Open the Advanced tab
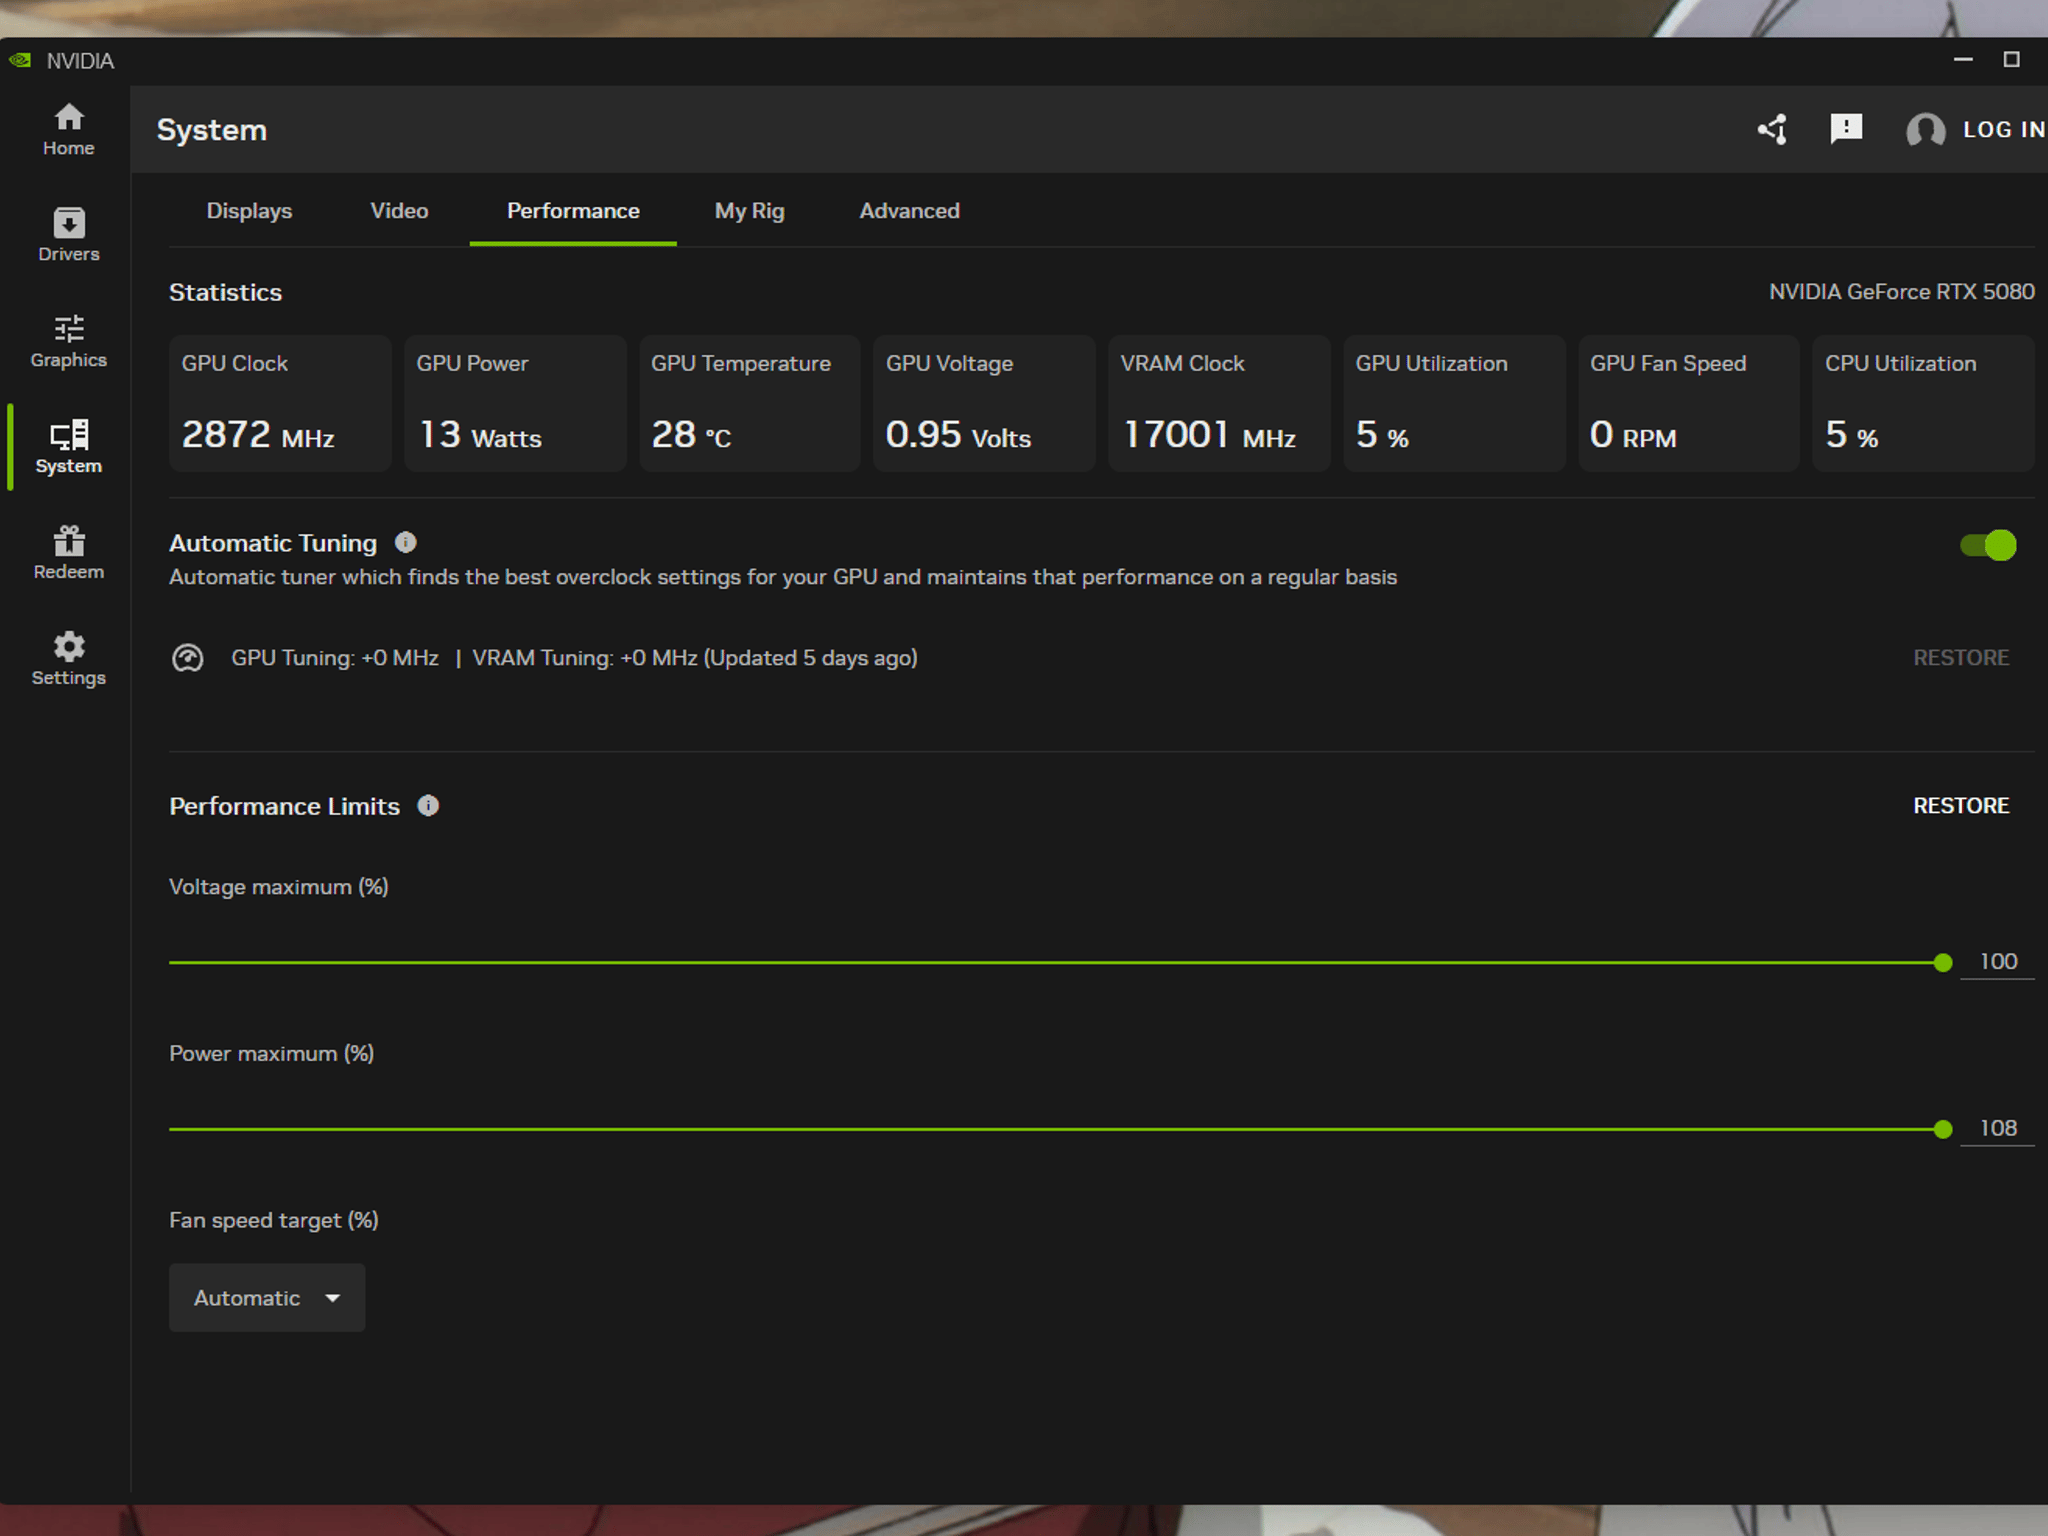This screenshot has width=2048, height=1536. (x=909, y=211)
